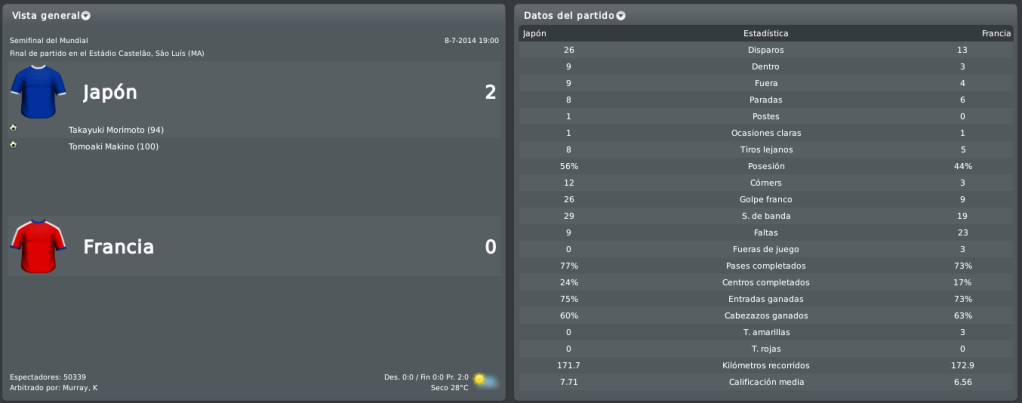Select the Calificación media row
1022x403 pixels.
pyautogui.click(x=766, y=382)
